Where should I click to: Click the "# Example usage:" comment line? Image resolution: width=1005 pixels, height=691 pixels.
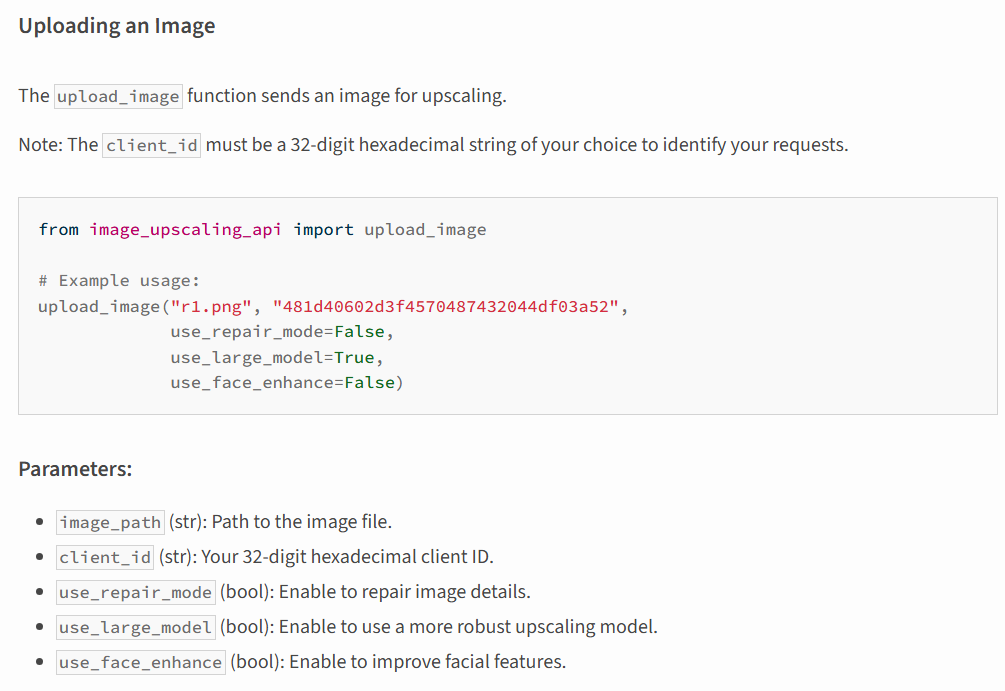pos(119,281)
